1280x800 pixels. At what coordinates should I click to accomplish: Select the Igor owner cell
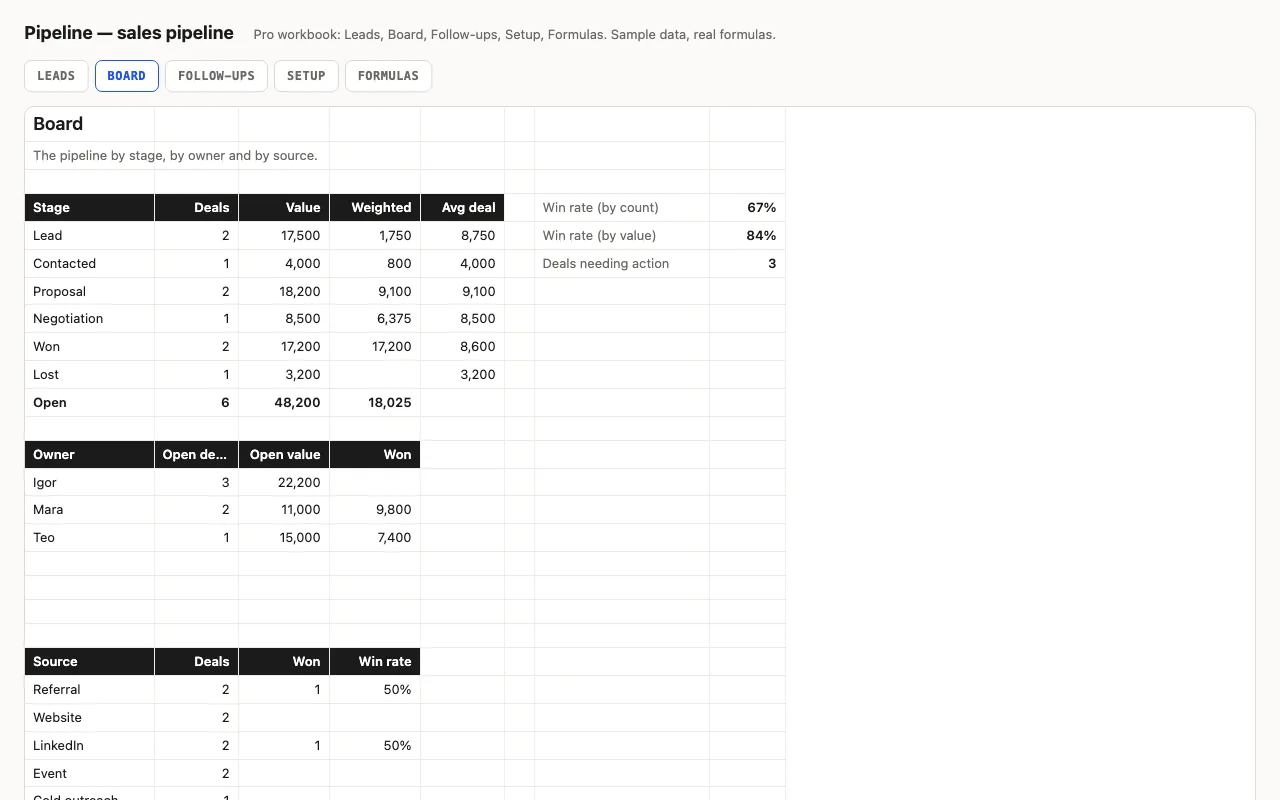pos(90,483)
